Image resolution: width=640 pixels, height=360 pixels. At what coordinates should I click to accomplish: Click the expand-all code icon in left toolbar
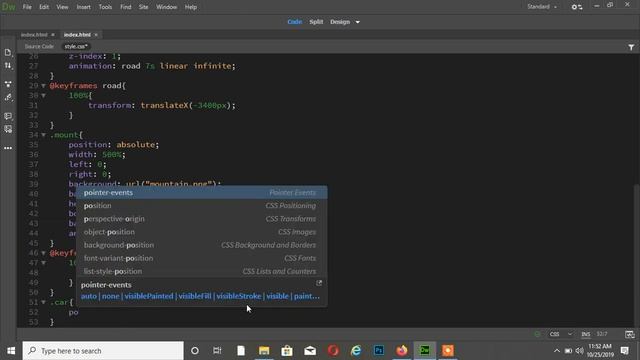click(8, 84)
